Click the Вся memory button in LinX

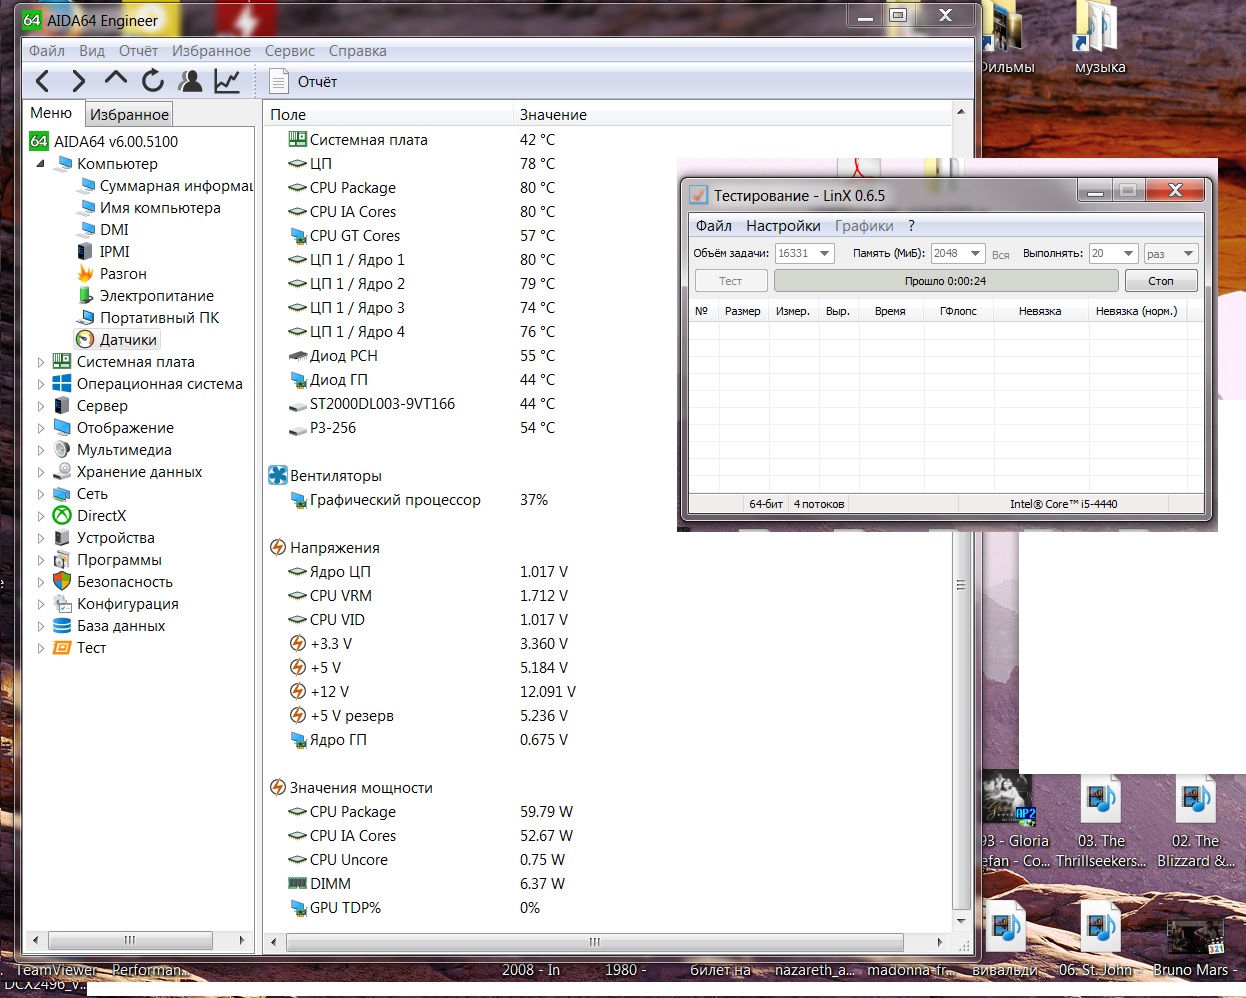pyautogui.click(x=1000, y=254)
